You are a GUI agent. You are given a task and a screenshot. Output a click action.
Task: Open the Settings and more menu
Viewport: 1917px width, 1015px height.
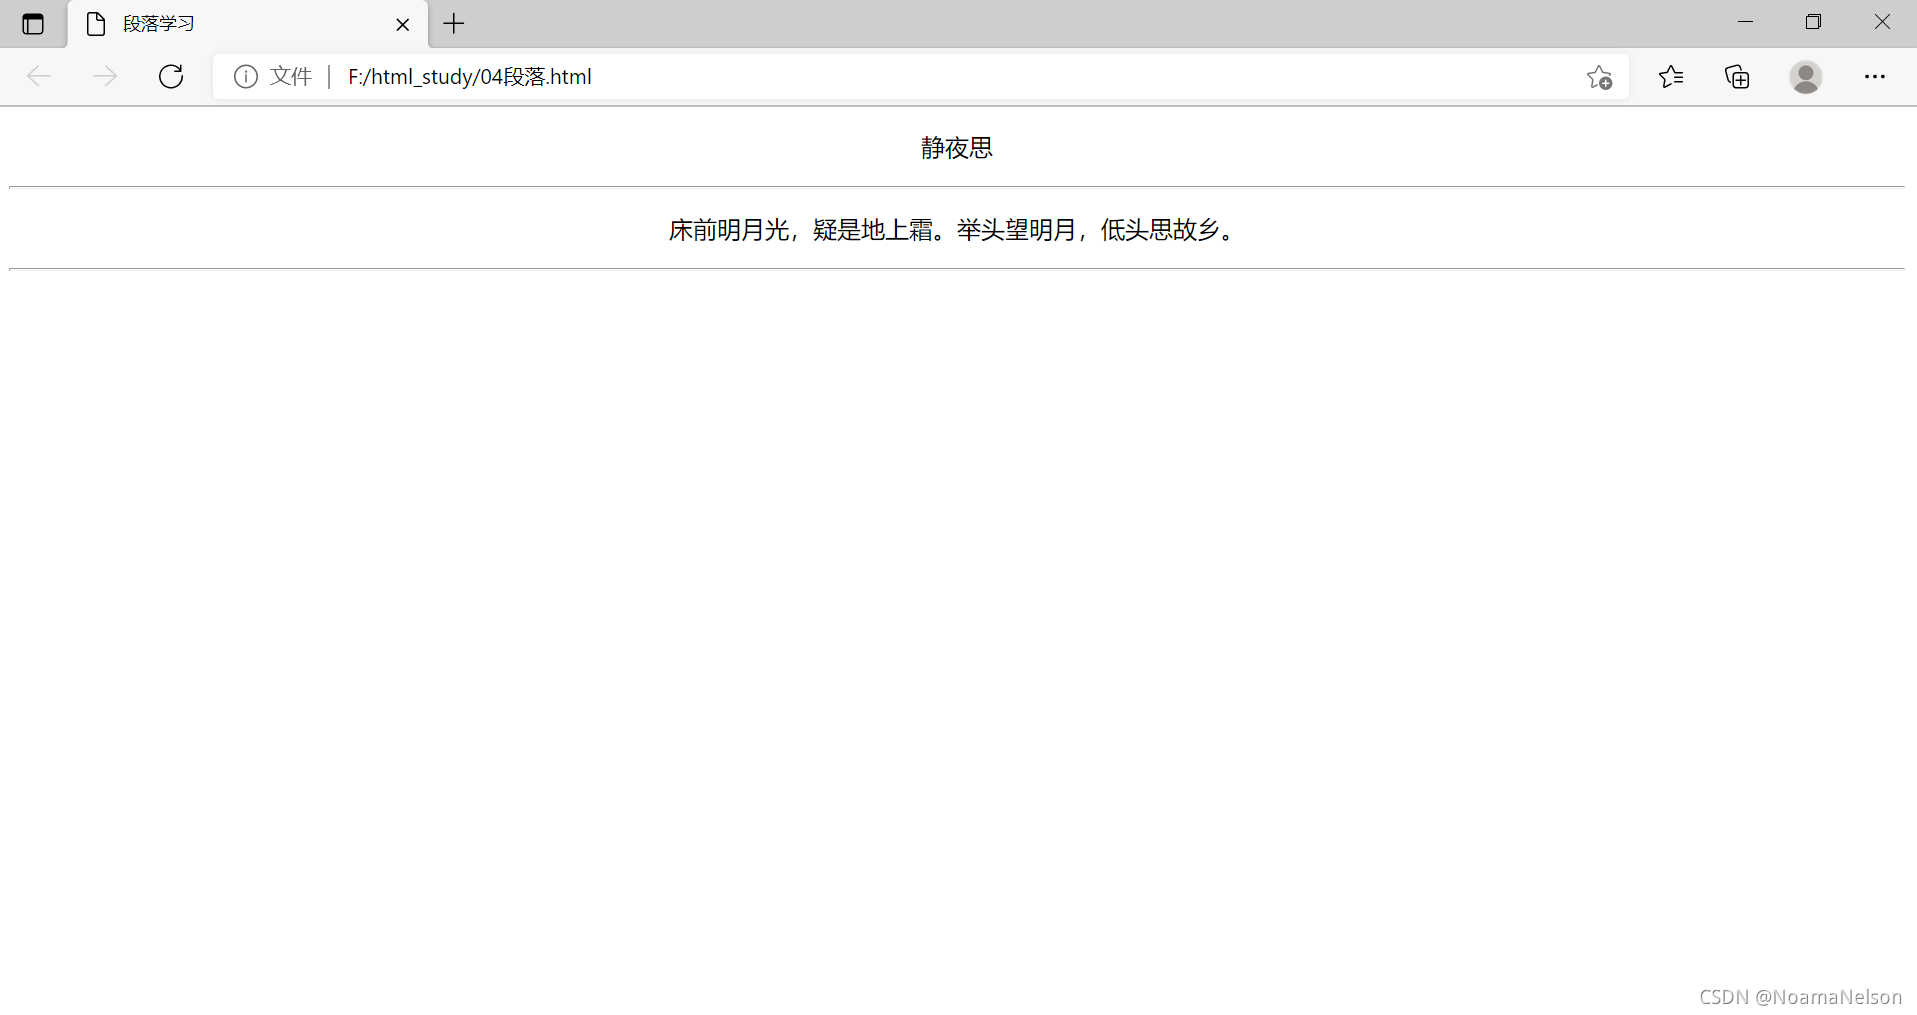[x=1875, y=76]
